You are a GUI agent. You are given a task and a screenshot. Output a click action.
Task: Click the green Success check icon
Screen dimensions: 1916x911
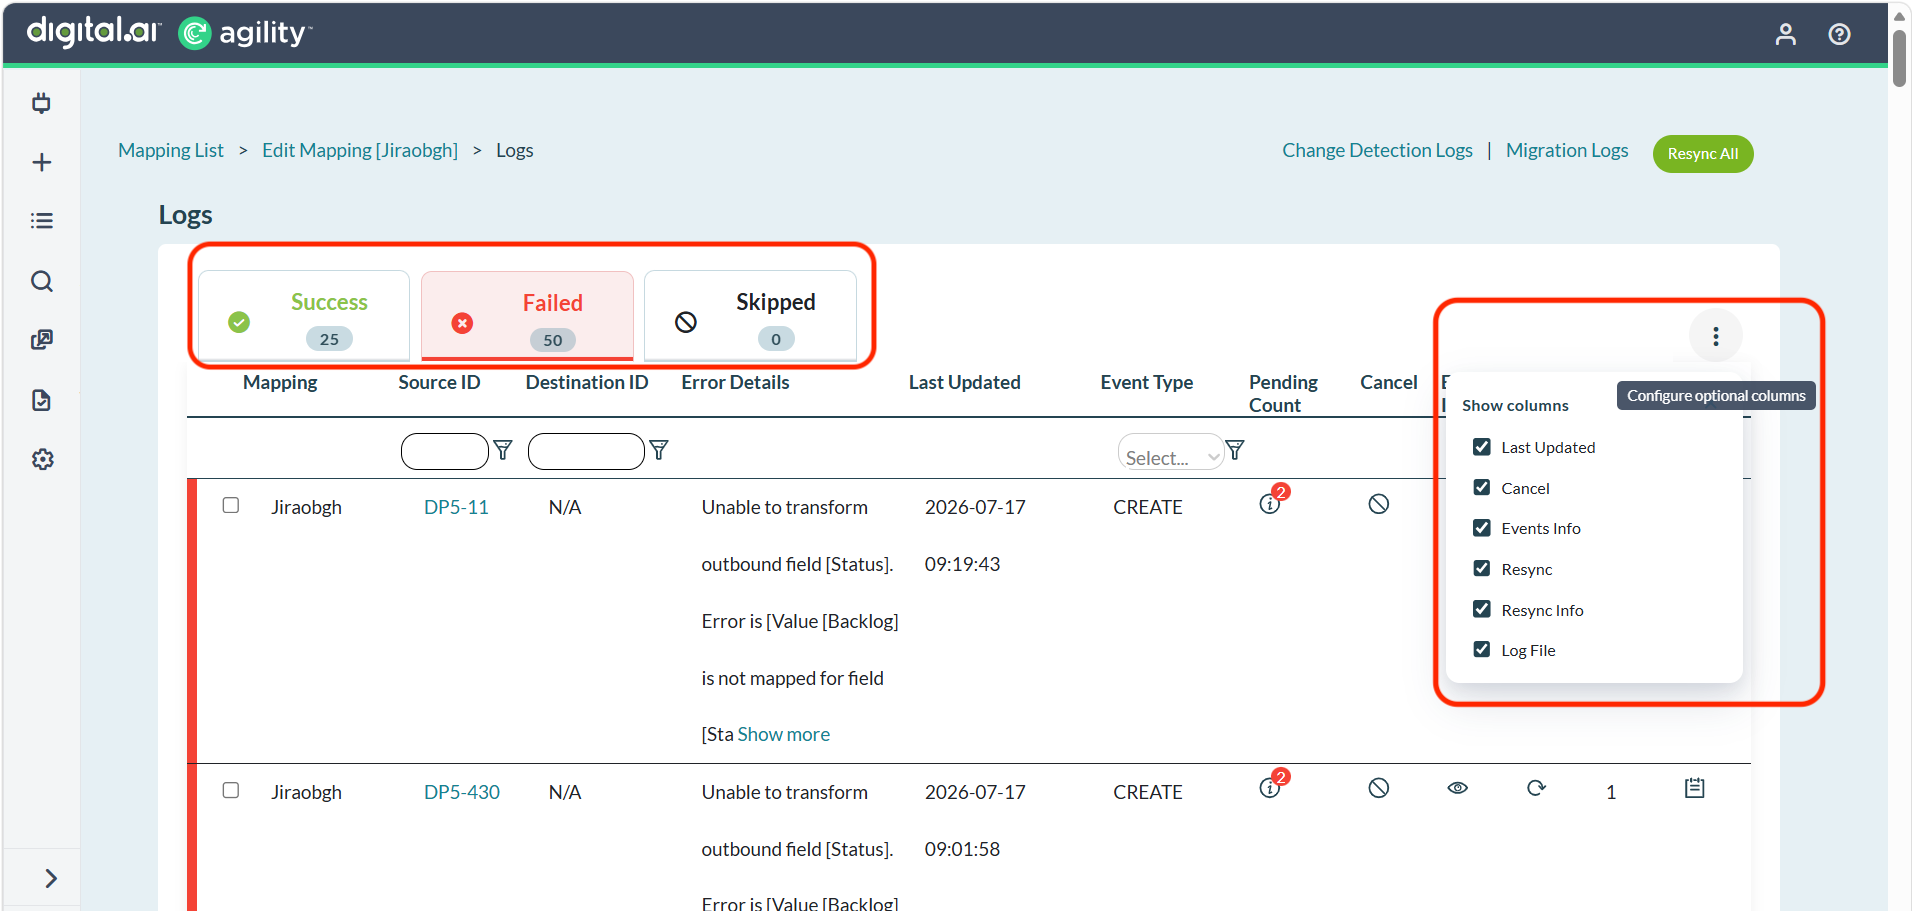point(239,322)
